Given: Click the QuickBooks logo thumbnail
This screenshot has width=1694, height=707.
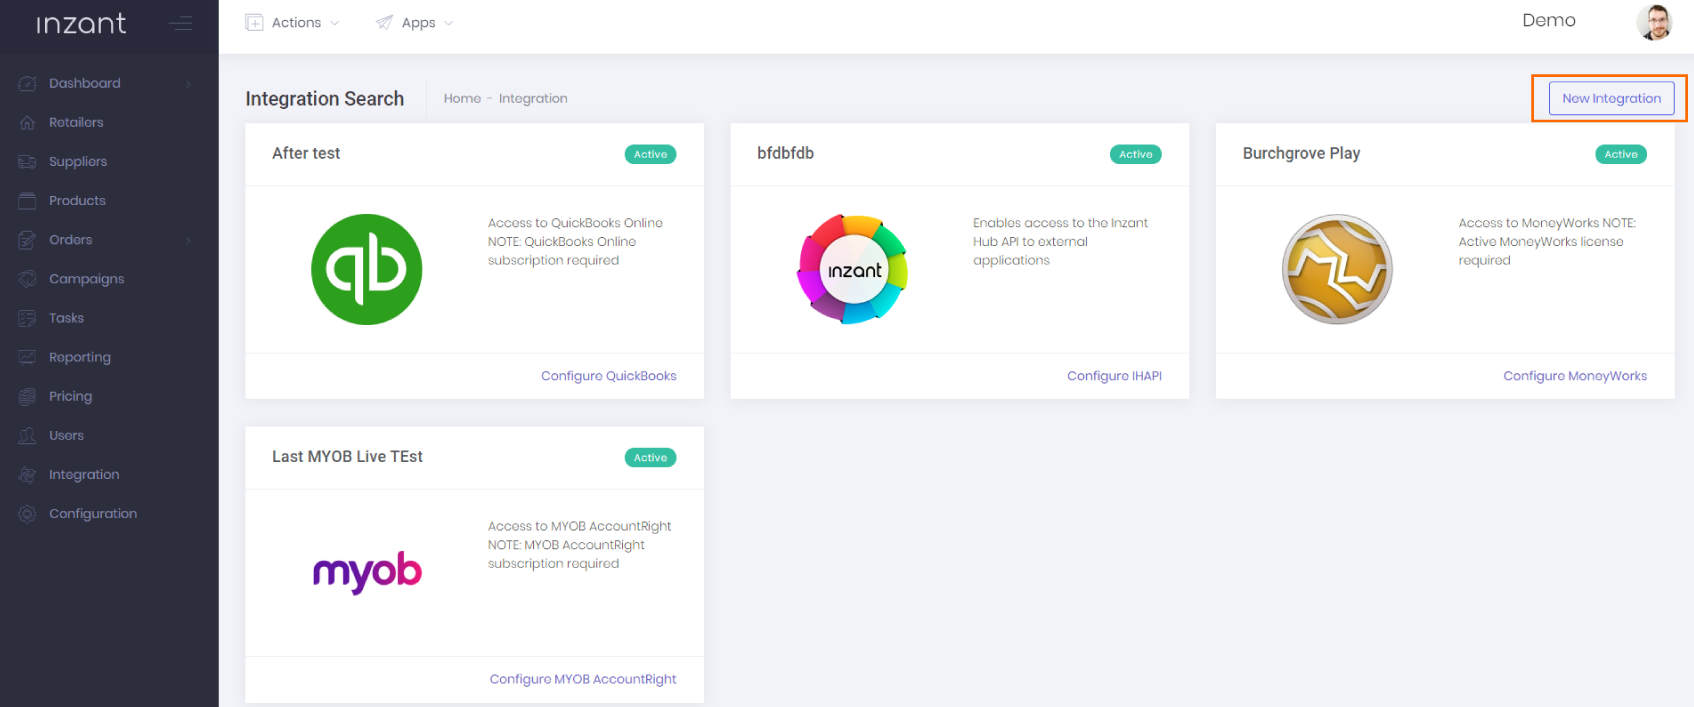Looking at the screenshot, I should coord(367,269).
